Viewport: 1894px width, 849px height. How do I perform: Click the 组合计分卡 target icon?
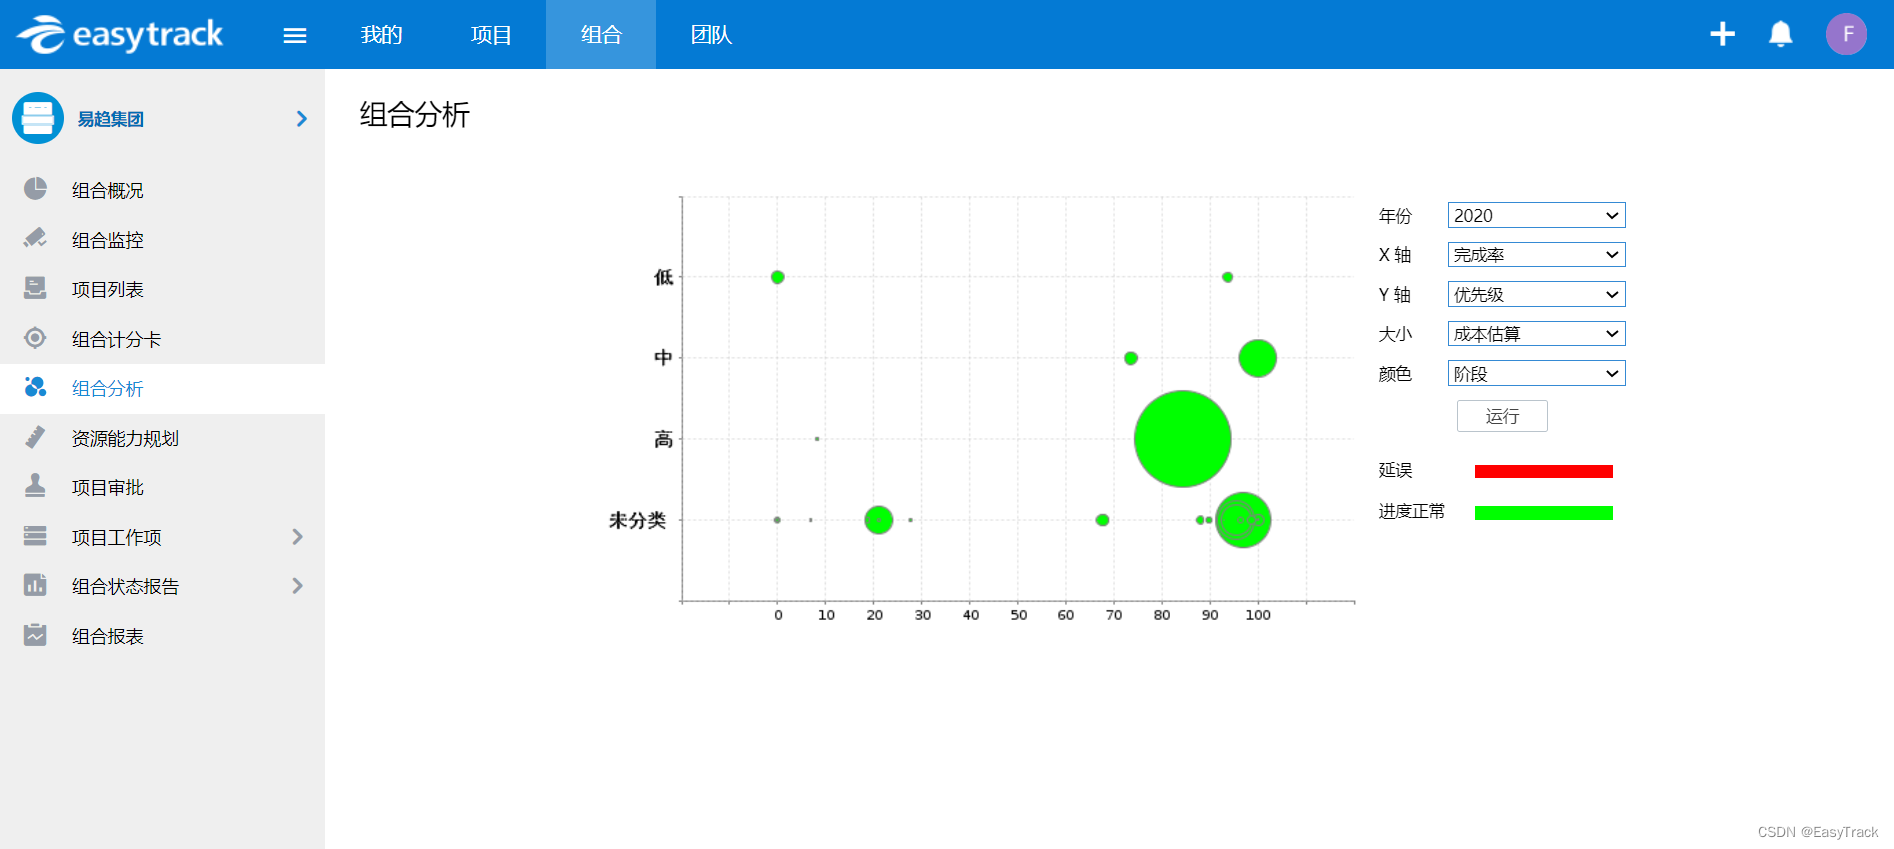click(x=35, y=338)
